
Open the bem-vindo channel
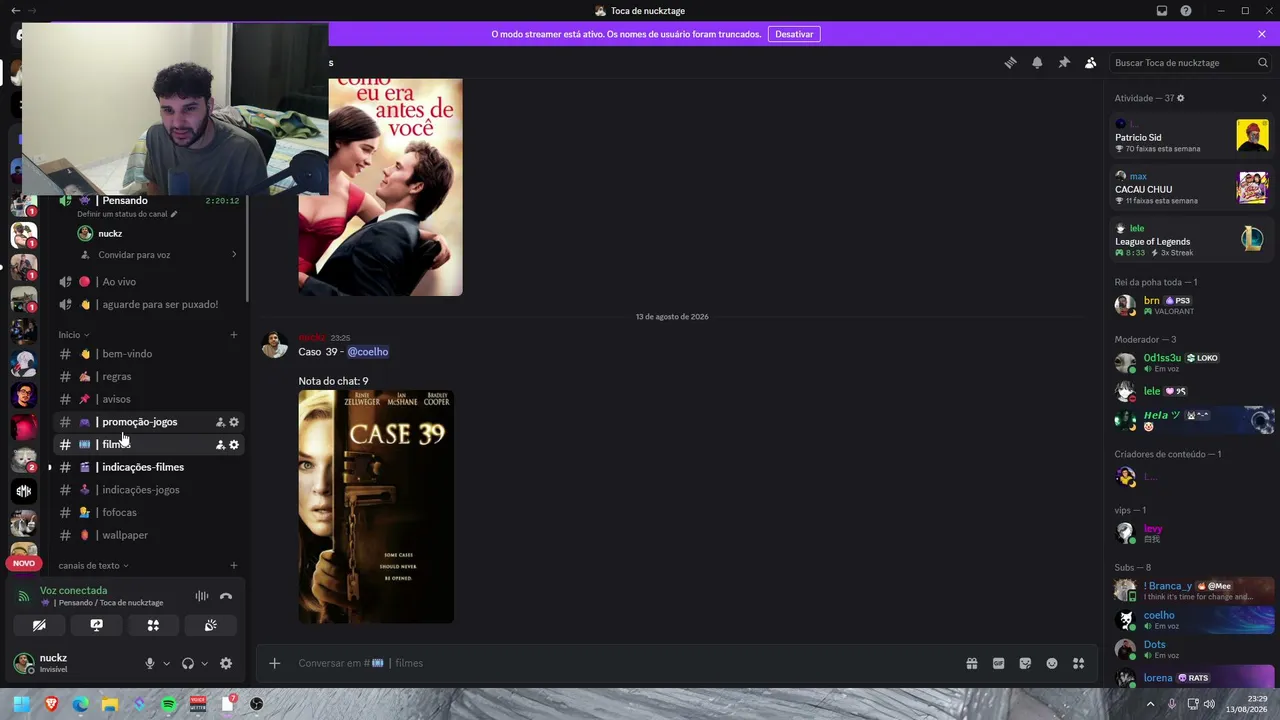point(149,354)
